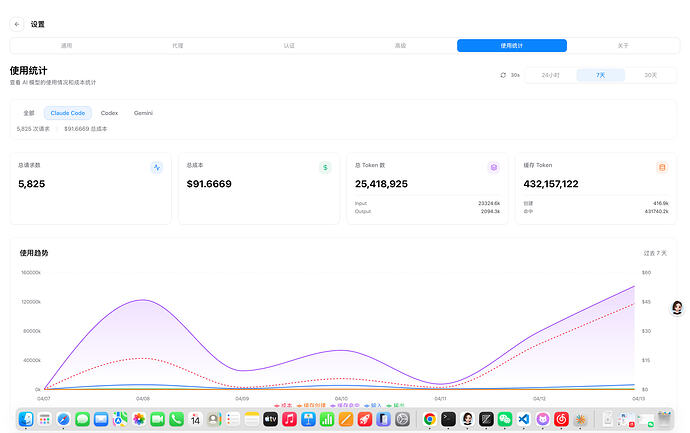Screen dimensions: 690x433
Task: Open Finder from the Dock
Action: coord(26,419)
